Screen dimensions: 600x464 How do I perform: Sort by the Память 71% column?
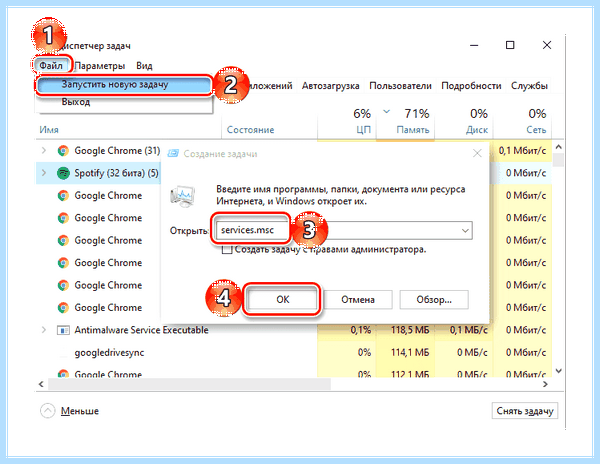tap(406, 122)
